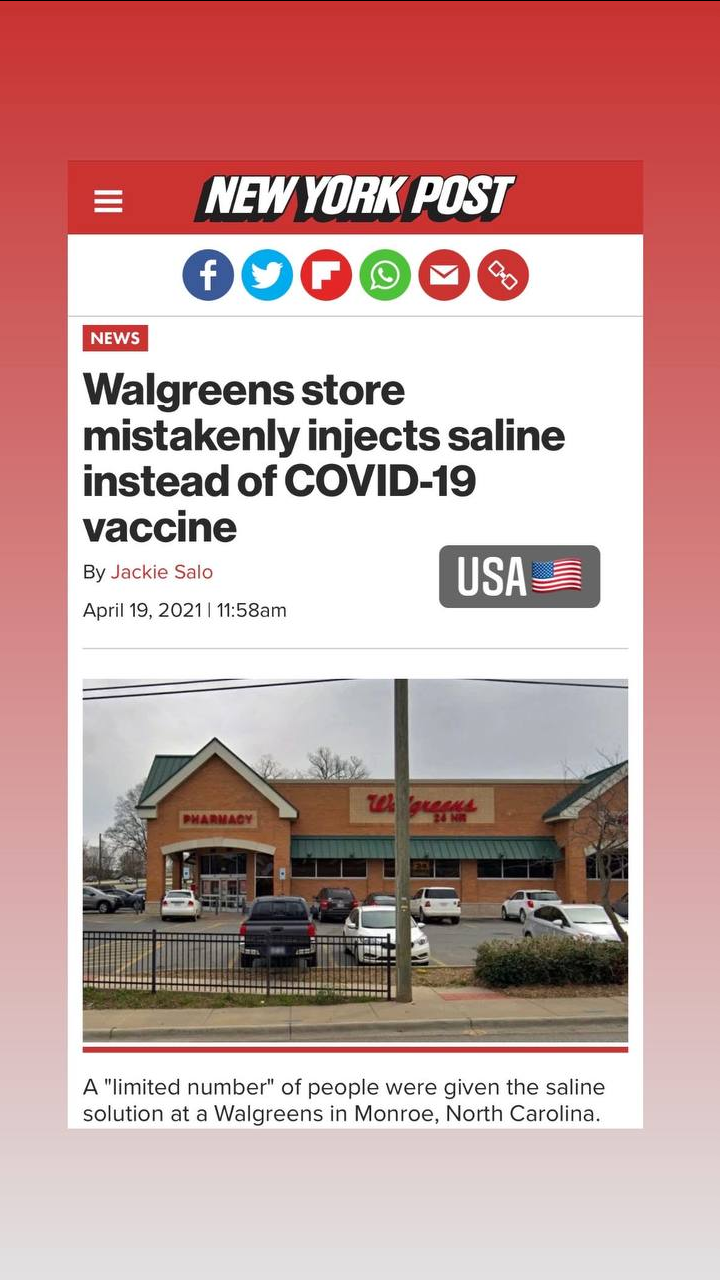Share article via WhatsApp icon
Screen dimensions: 720x1280
tap(385, 275)
